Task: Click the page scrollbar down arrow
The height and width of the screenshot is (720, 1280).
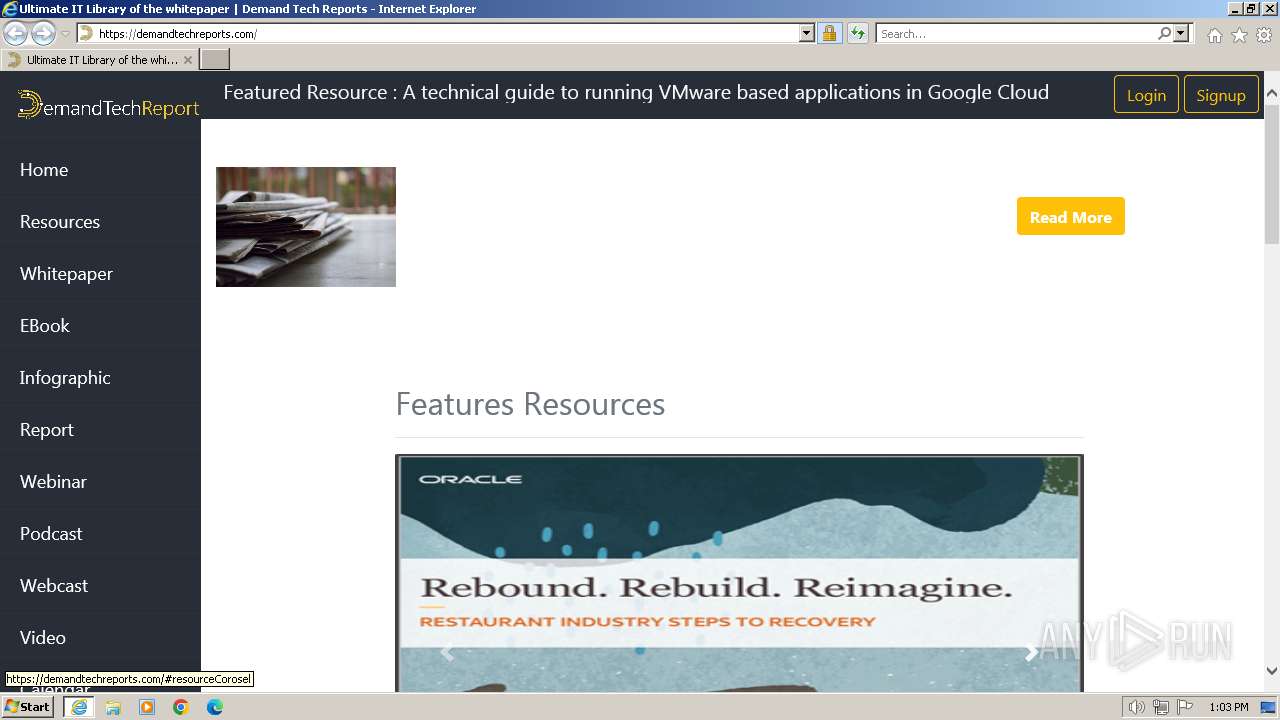Action: 1272,671
